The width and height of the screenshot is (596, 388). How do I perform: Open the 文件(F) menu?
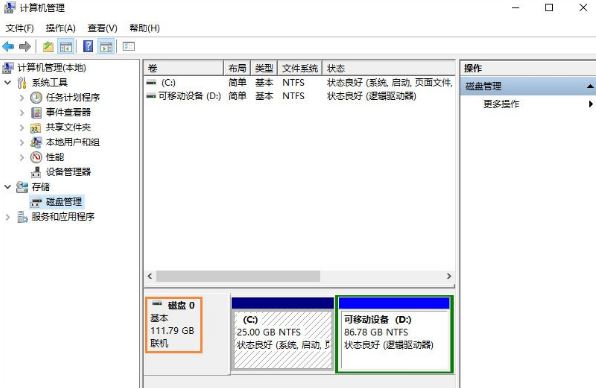[20, 28]
